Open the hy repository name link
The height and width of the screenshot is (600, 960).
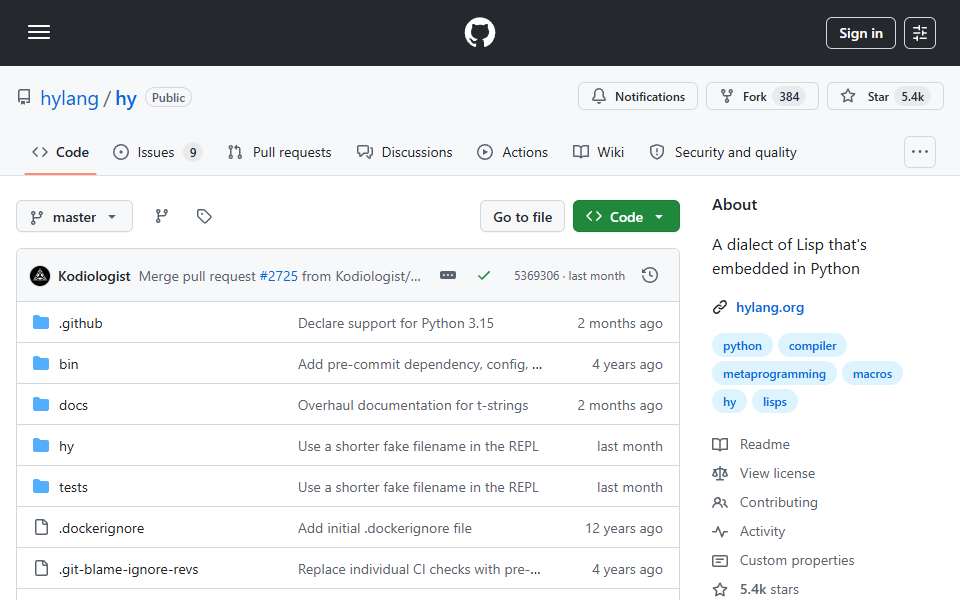click(126, 98)
